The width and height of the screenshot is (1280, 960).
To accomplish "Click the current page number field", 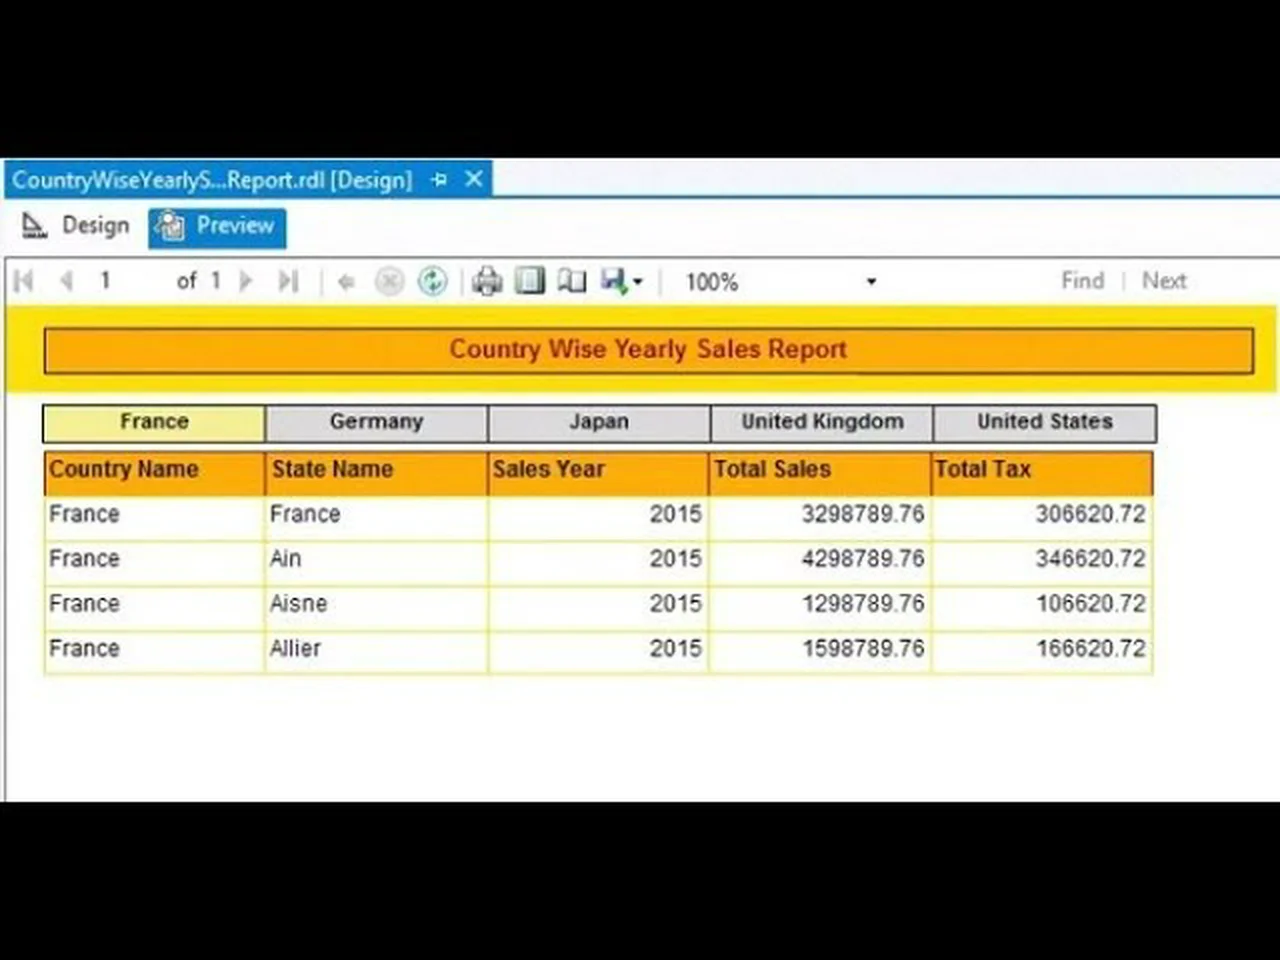I will click(x=120, y=281).
